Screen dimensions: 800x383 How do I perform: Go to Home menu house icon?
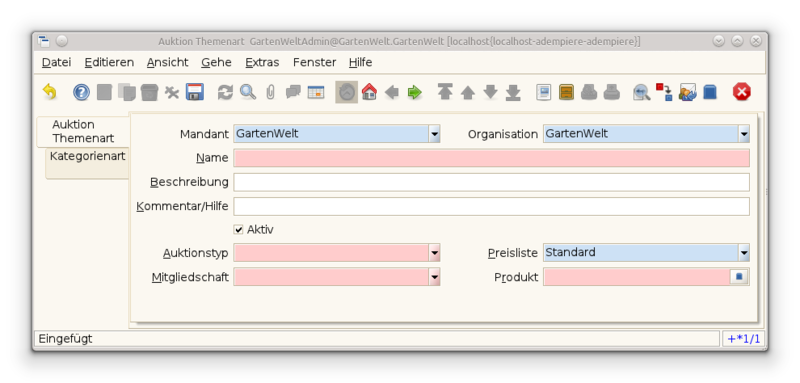(369, 92)
